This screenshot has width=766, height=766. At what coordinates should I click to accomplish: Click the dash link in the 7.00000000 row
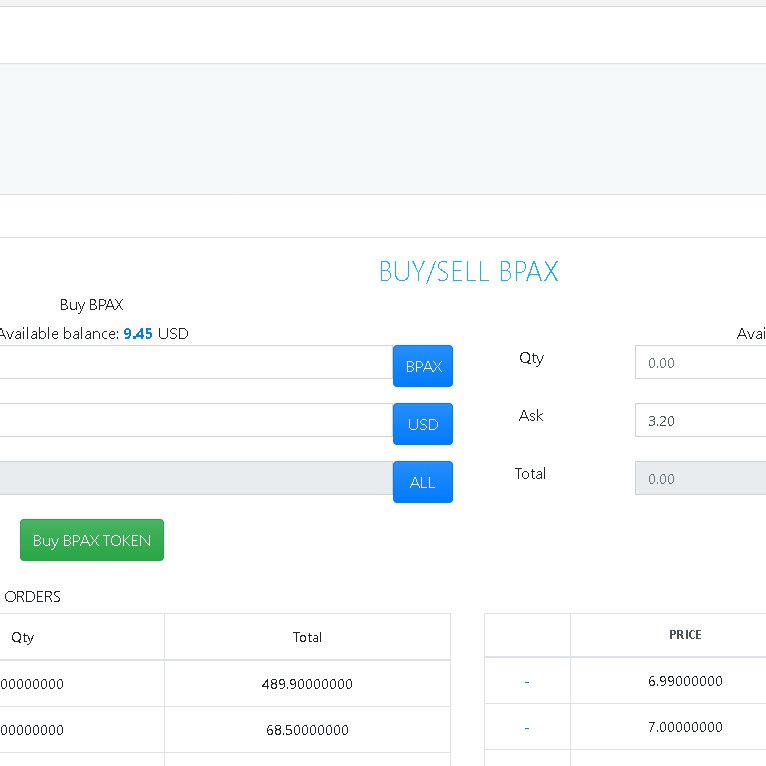click(x=527, y=728)
